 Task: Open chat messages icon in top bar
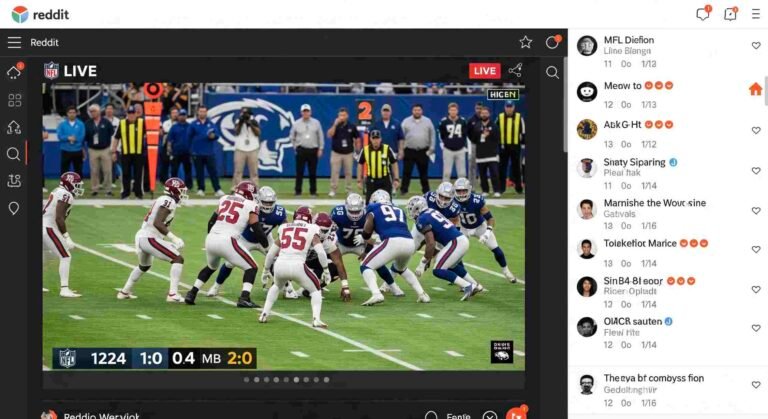[703, 13]
